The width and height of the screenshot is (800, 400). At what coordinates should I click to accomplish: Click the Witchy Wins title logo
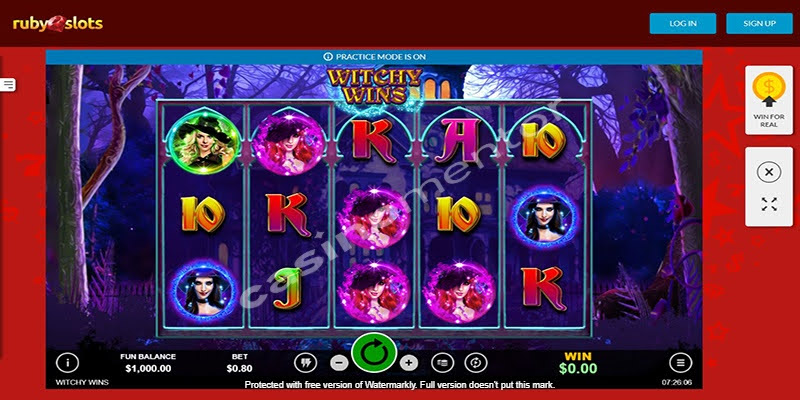click(374, 86)
